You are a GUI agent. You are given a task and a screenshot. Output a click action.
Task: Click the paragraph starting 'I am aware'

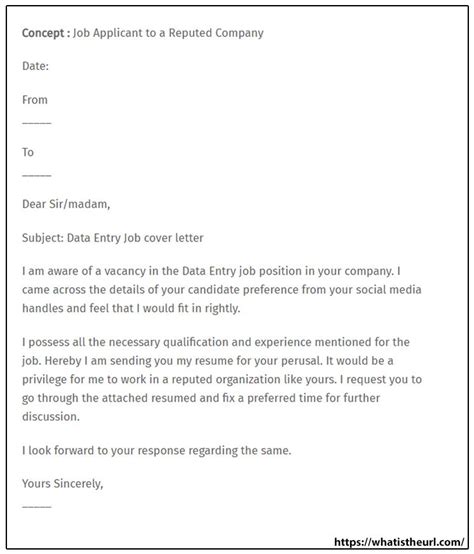click(222, 290)
